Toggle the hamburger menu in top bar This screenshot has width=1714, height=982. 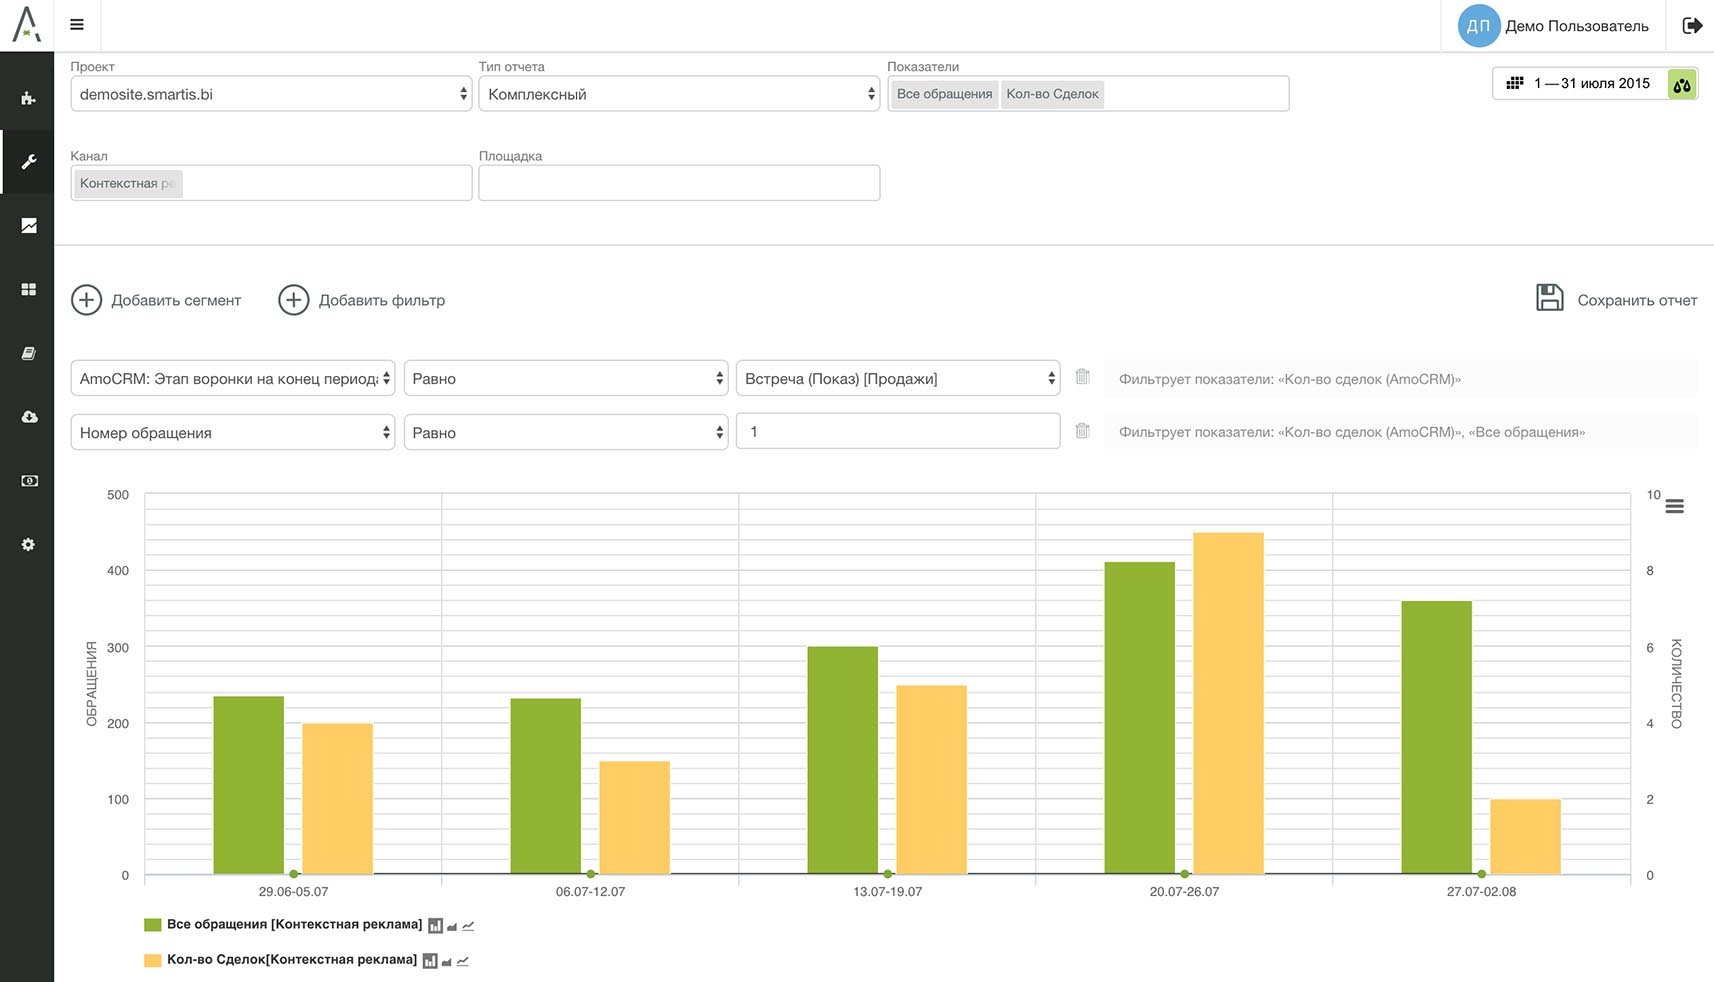click(x=77, y=25)
